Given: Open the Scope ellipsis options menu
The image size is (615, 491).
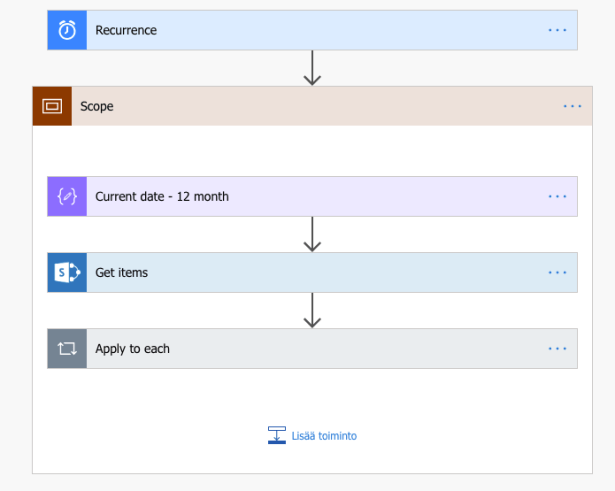Looking at the screenshot, I should point(572,106).
